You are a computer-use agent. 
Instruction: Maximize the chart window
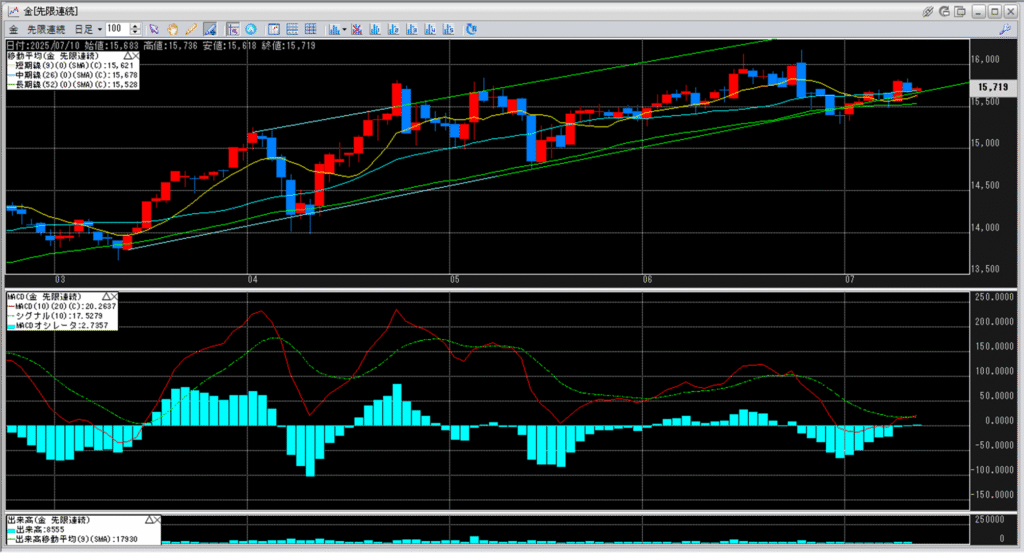coord(994,11)
